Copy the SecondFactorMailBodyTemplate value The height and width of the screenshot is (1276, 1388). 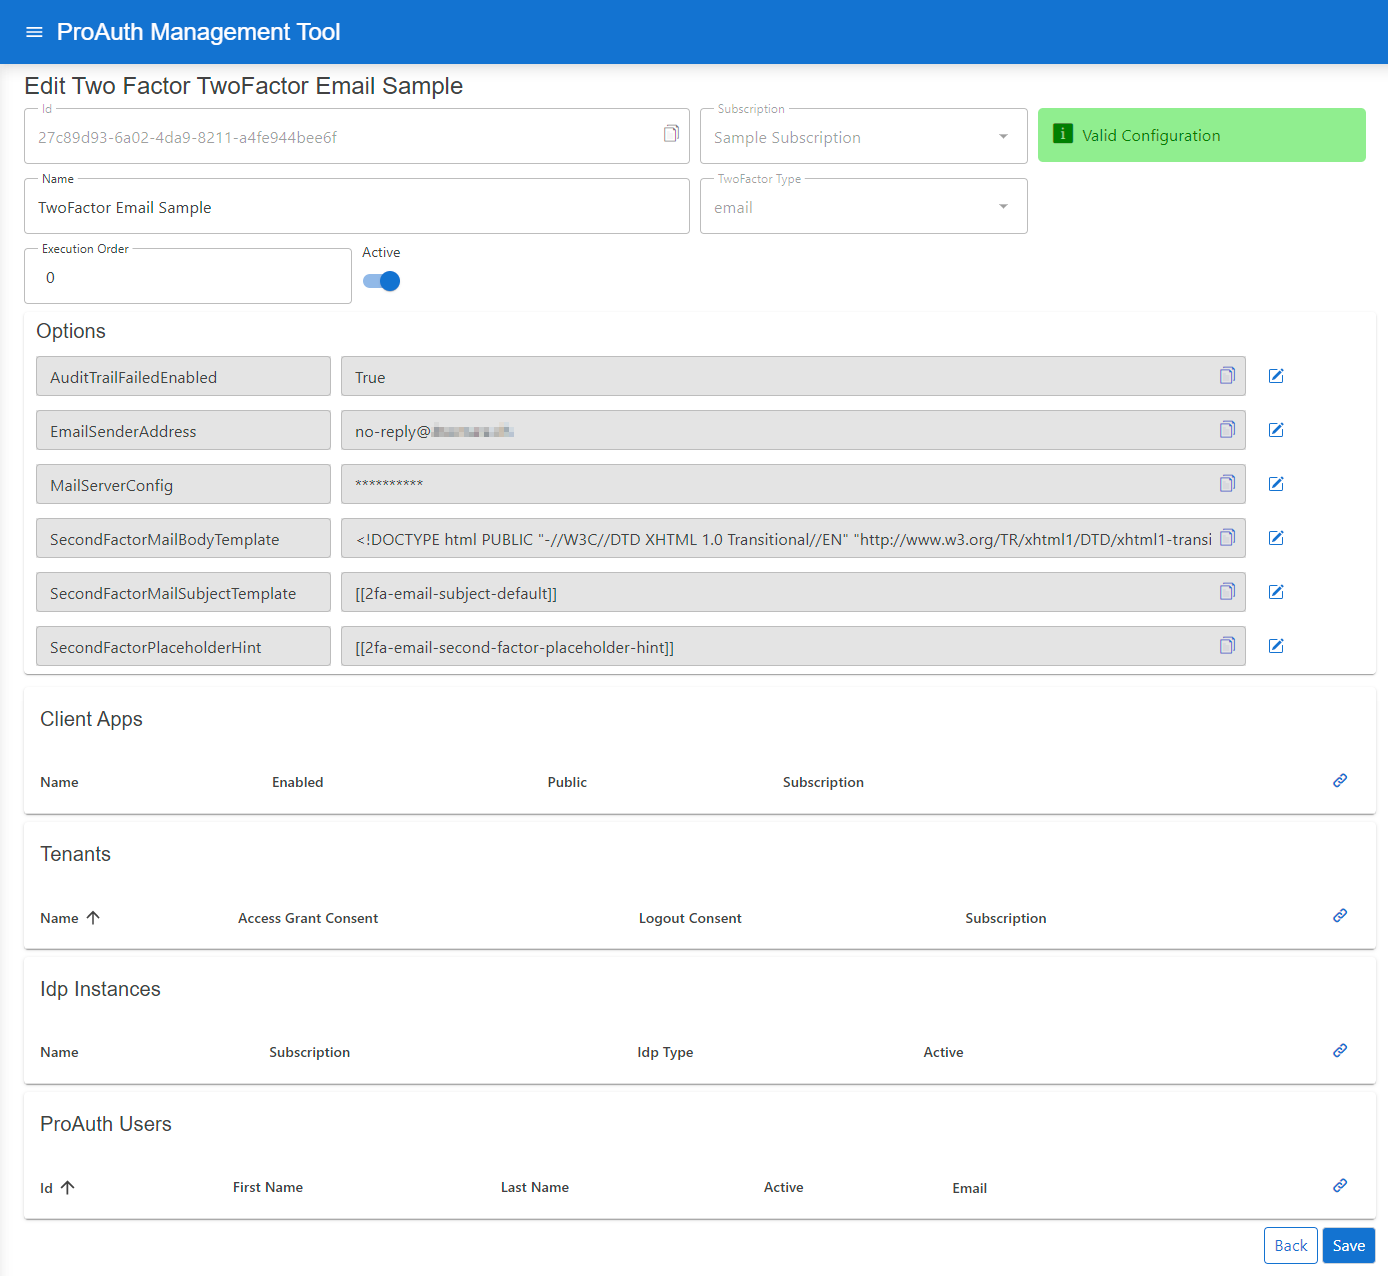click(1227, 538)
